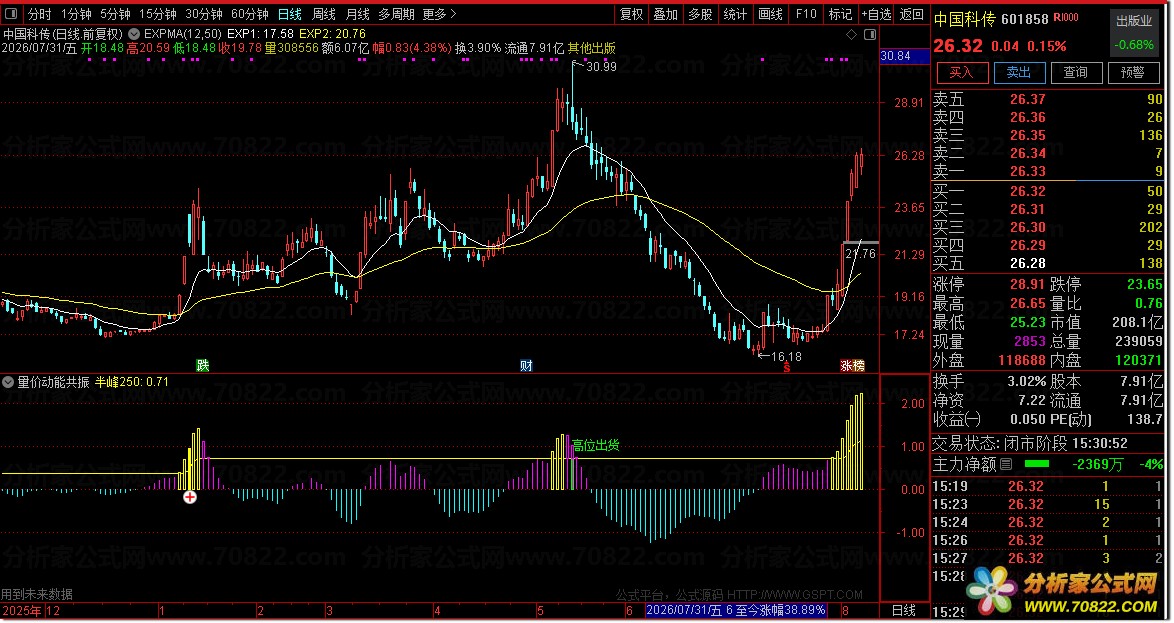Switch to 1分钟 period
This screenshot has width=1174, height=623.
[x=76, y=13]
